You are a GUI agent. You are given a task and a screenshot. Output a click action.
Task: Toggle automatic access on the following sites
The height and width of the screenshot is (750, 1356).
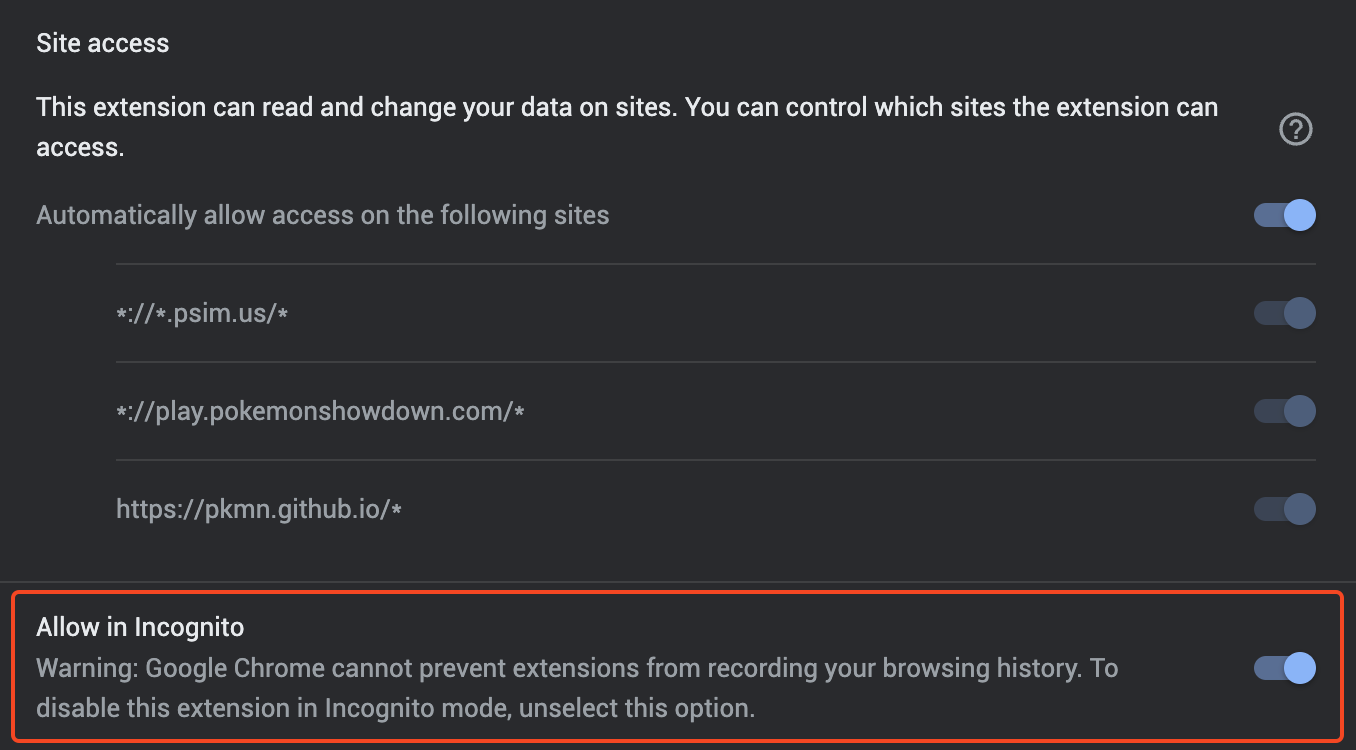pyautogui.click(x=1285, y=215)
